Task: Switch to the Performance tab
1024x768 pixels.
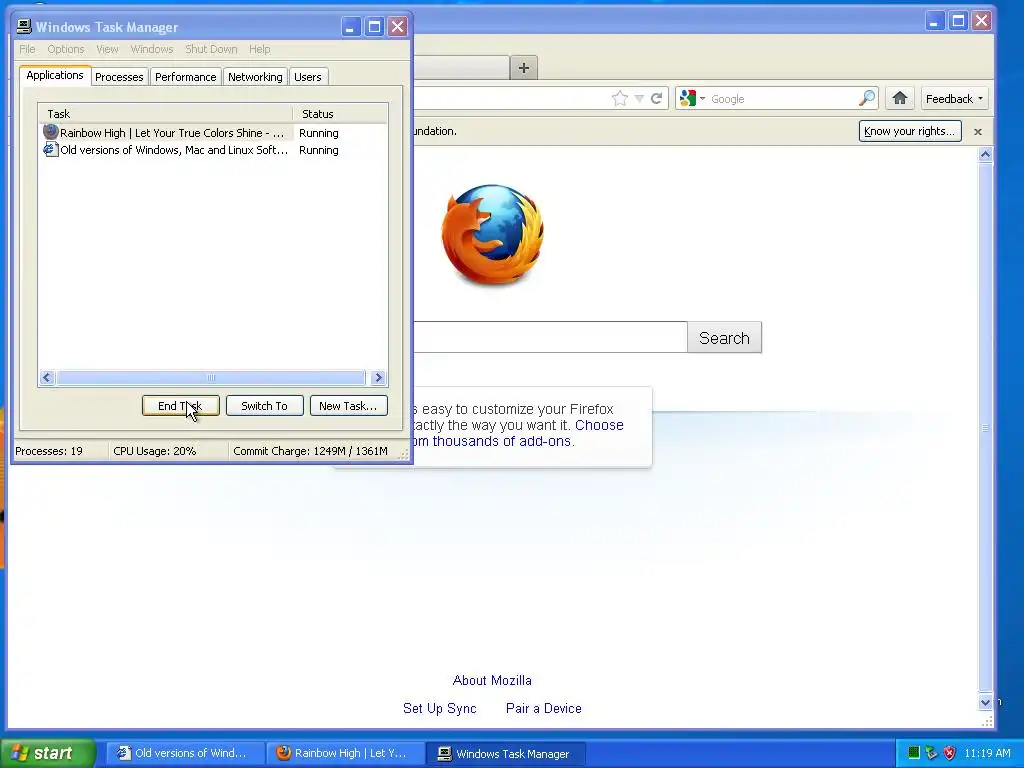Action: point(185,77)
